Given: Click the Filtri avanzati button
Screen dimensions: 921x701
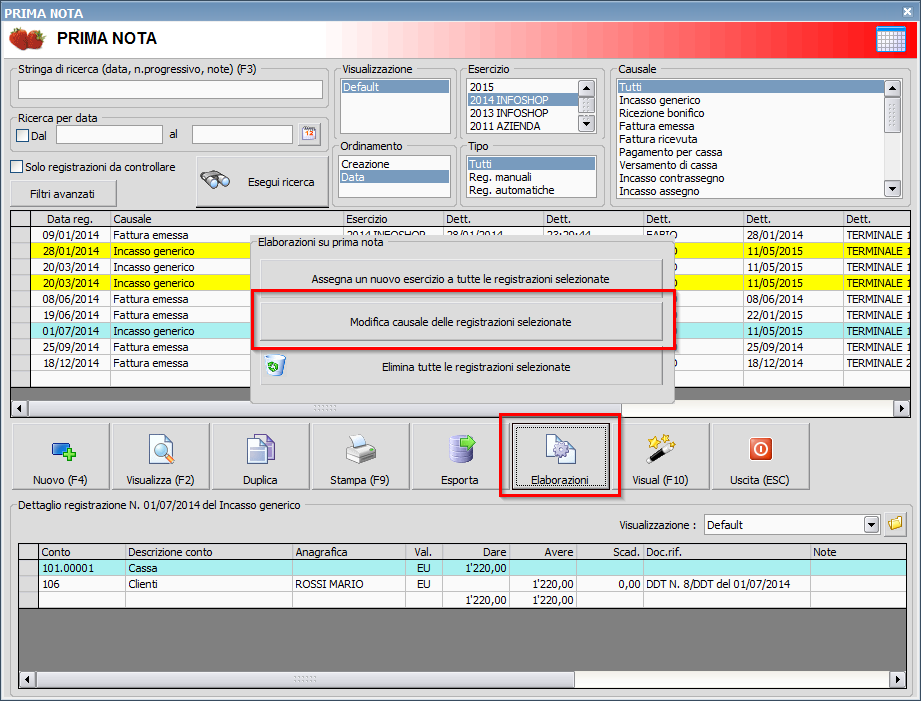Looking at the screenshot, I should (x=63, y=194).
